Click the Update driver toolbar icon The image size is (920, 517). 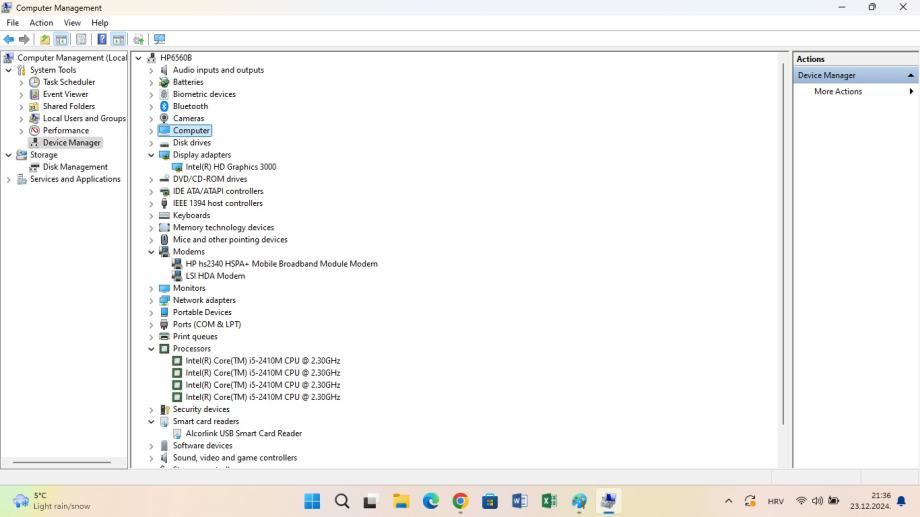[138, 39]
